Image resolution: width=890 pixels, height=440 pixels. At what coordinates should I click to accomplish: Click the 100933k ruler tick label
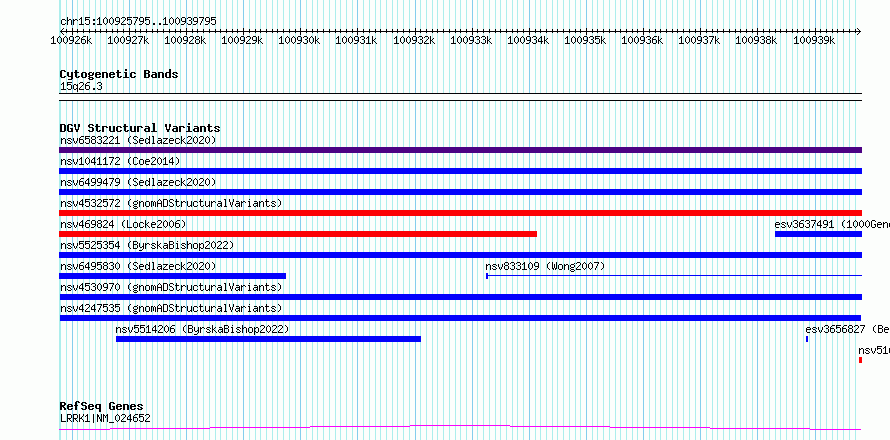(471, 40)
